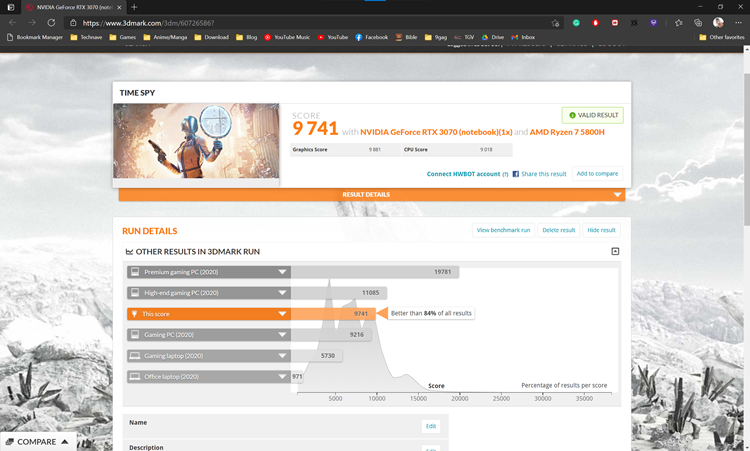Click the CPU Score value 9 018

[x=486, y=150]
